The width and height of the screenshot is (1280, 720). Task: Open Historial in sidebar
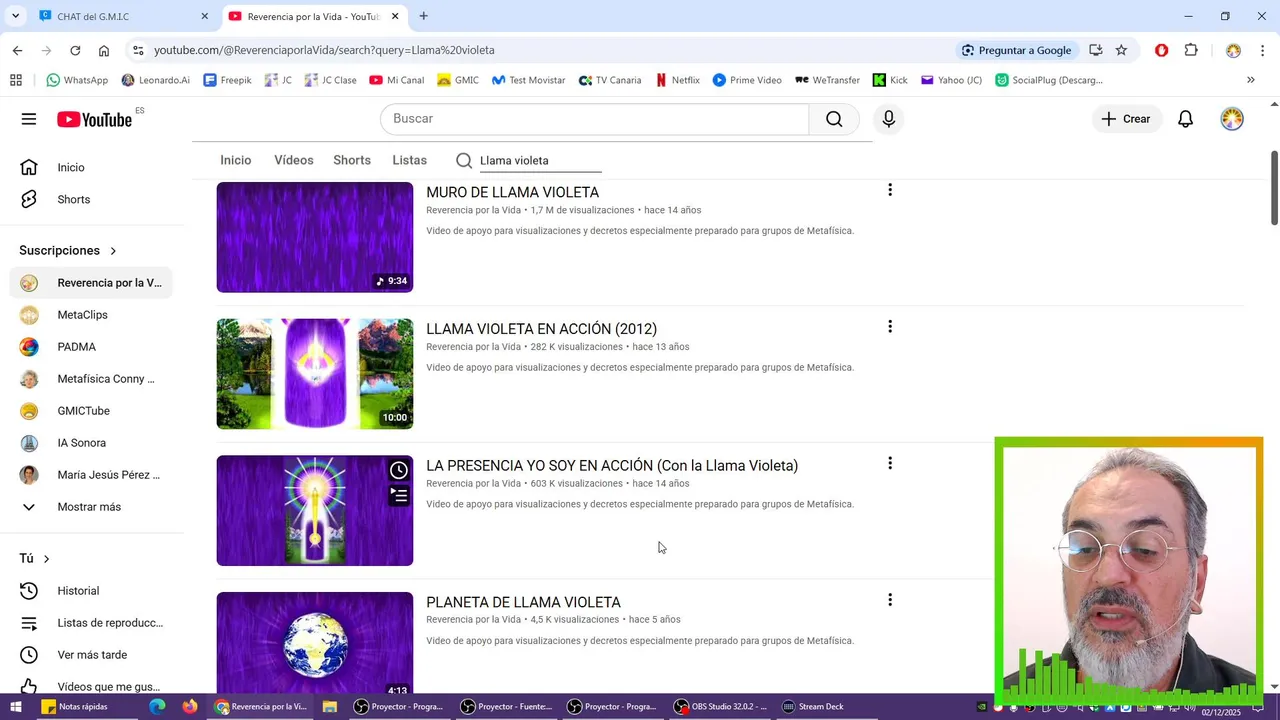coord(91,591)
